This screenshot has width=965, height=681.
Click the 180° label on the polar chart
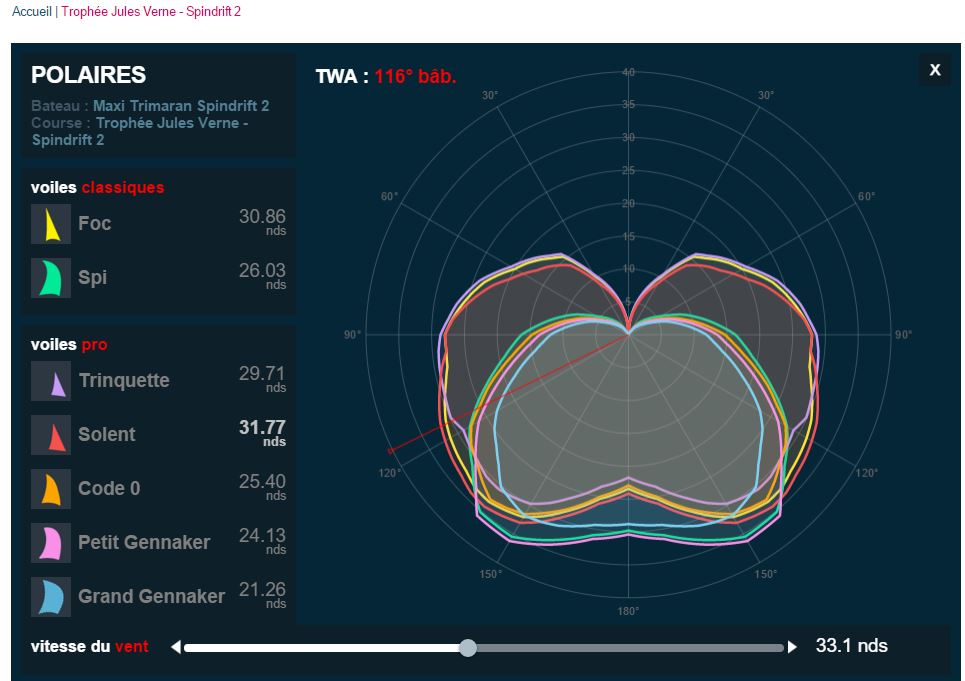point(628,611)
